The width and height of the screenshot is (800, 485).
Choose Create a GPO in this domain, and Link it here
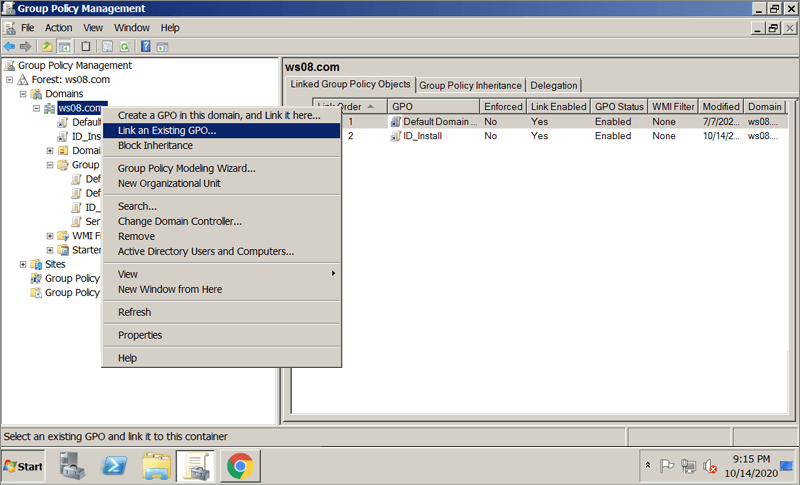(221, 115)
